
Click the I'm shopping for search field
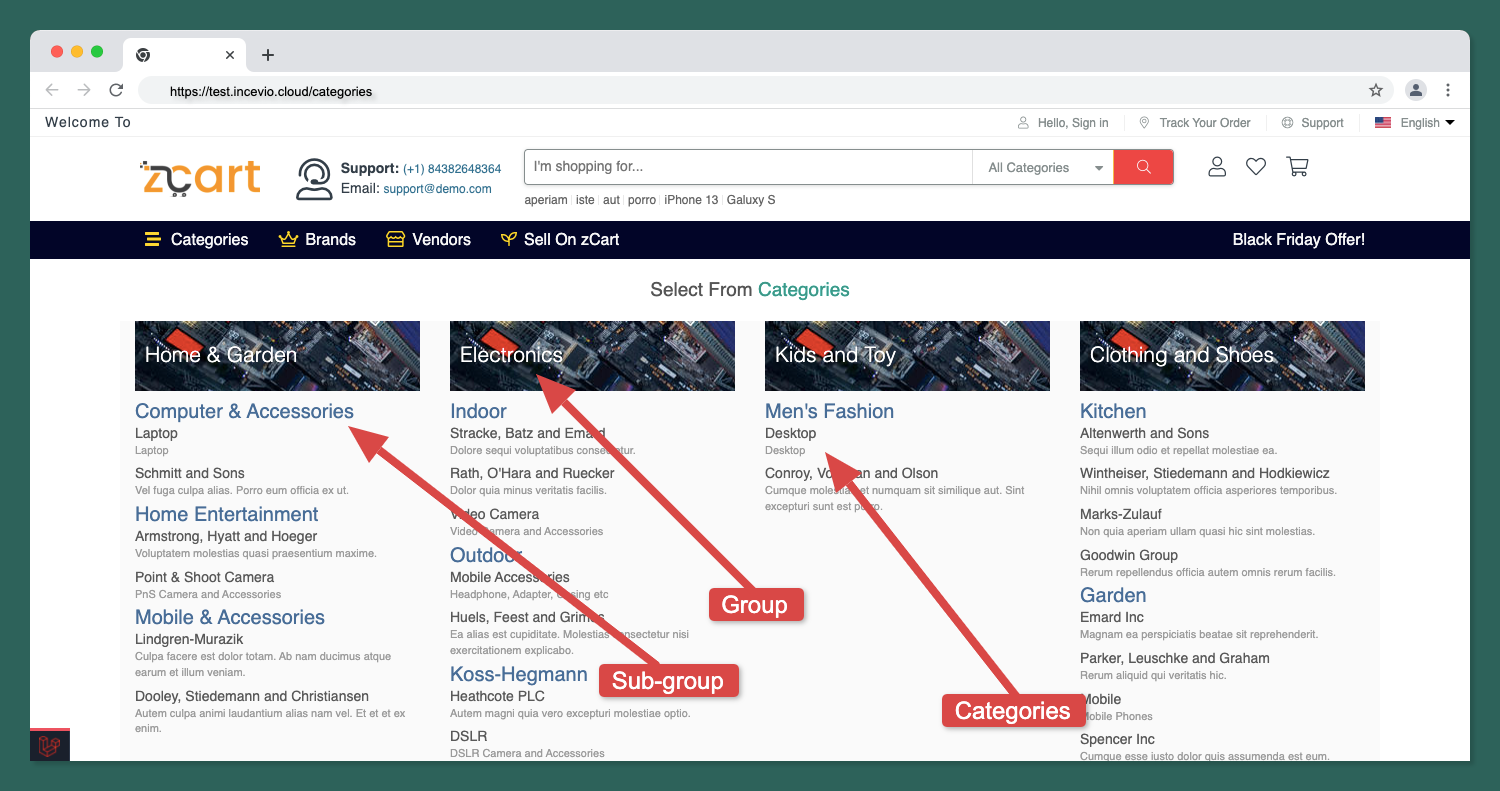point(747,167)
